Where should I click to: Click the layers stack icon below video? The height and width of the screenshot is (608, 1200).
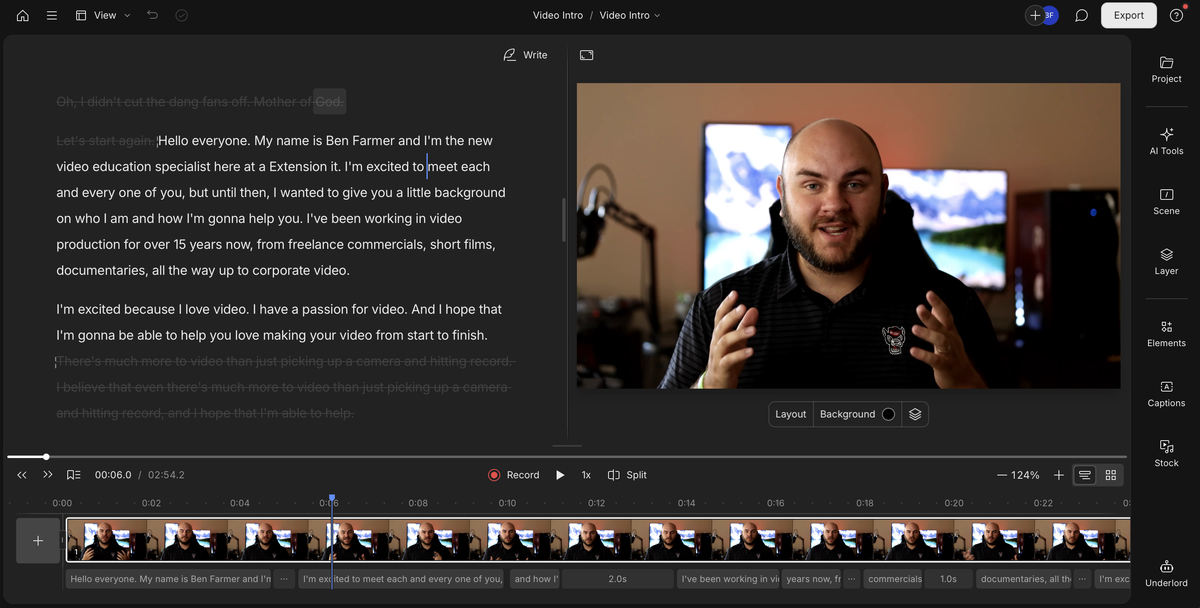(x=915, y=414)
